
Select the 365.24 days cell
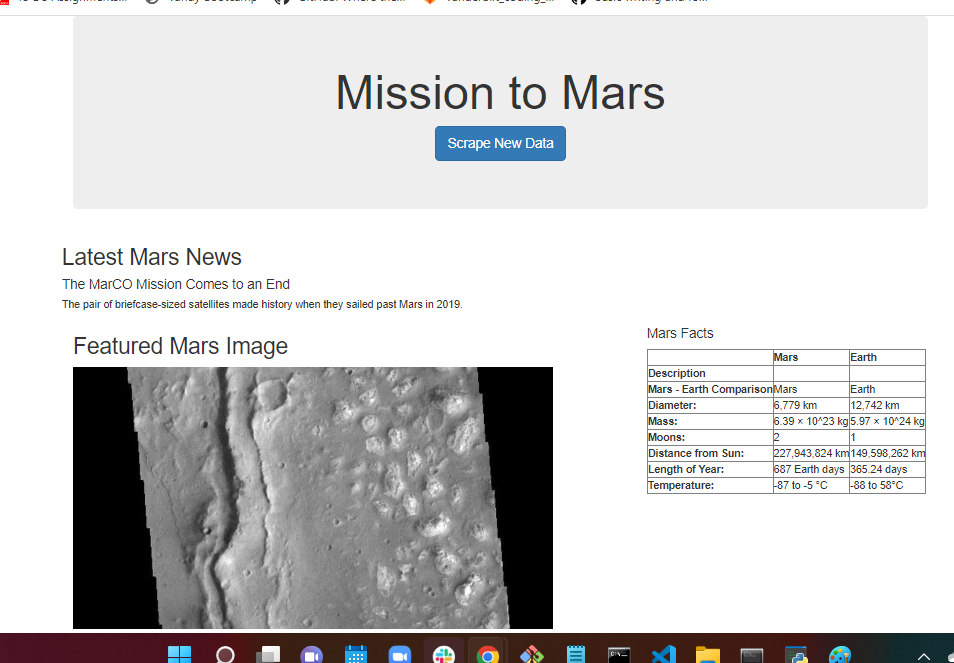[887, 469]
